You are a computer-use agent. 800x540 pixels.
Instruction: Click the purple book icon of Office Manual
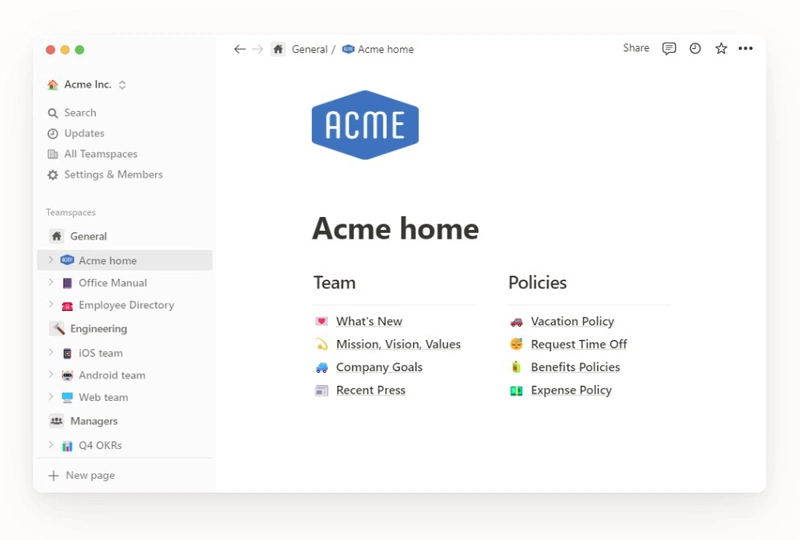pos(67,283)
